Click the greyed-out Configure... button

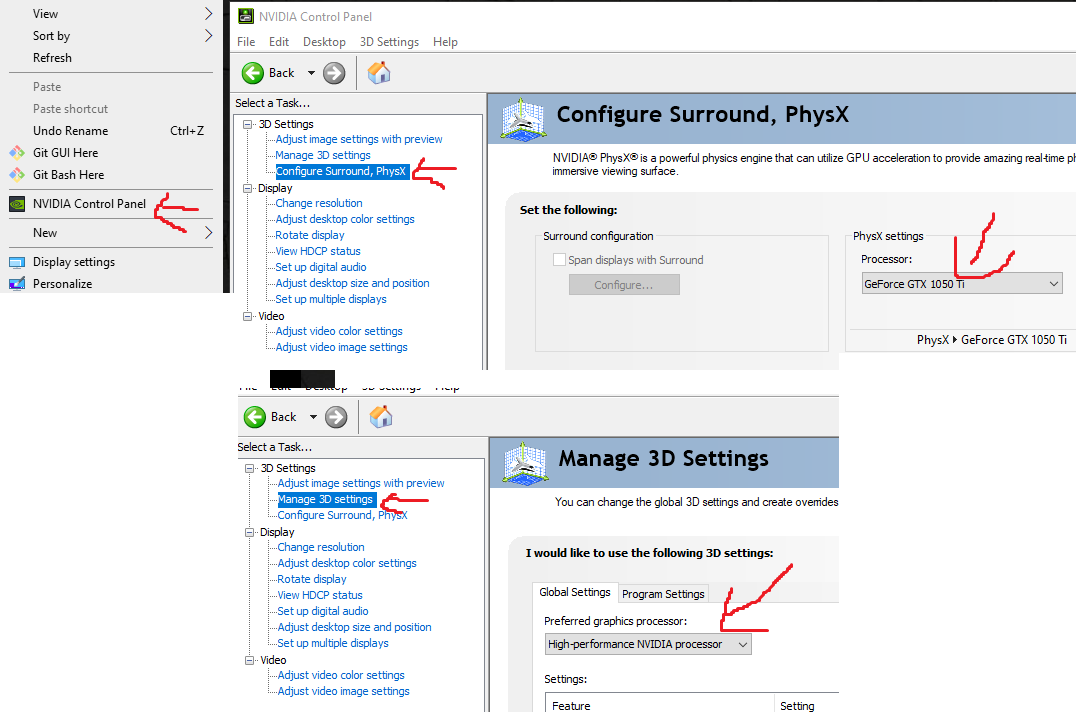pos(624,285)
